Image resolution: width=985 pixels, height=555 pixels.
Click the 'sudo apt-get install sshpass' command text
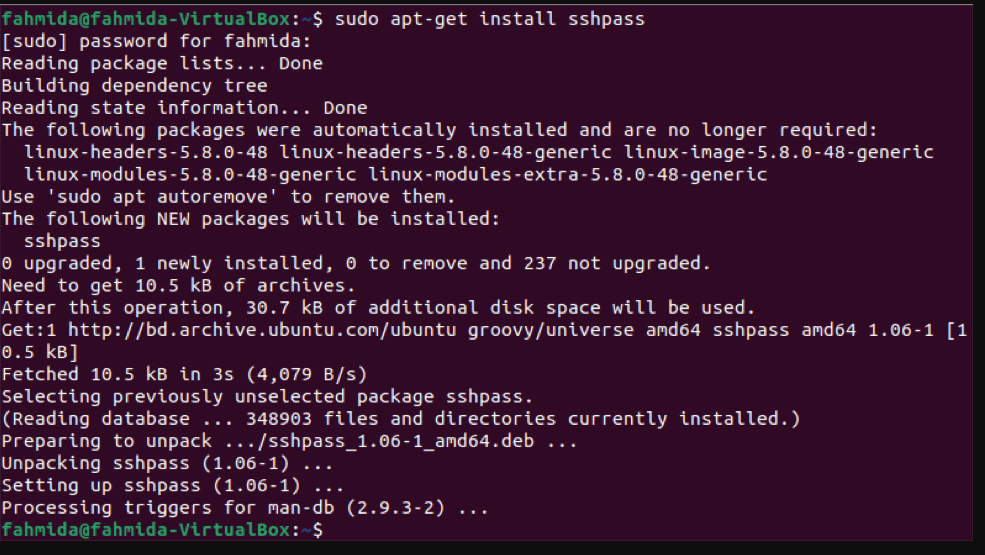click(x=489, y=19)
